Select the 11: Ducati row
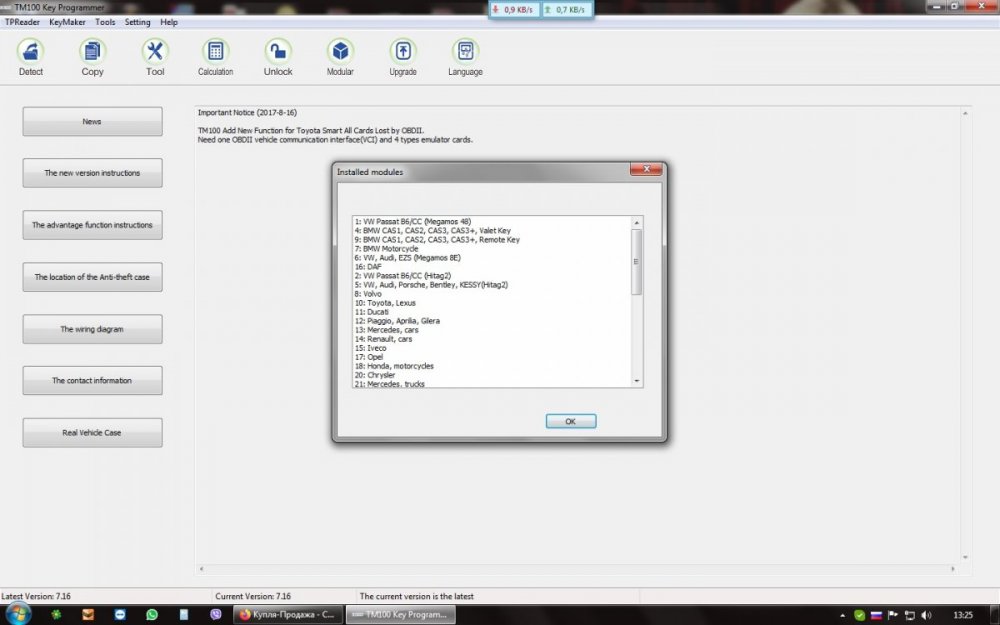Image resolution: width=1000 pixels, height=625 pixels. pyautogui.click(x=372, y=312)
